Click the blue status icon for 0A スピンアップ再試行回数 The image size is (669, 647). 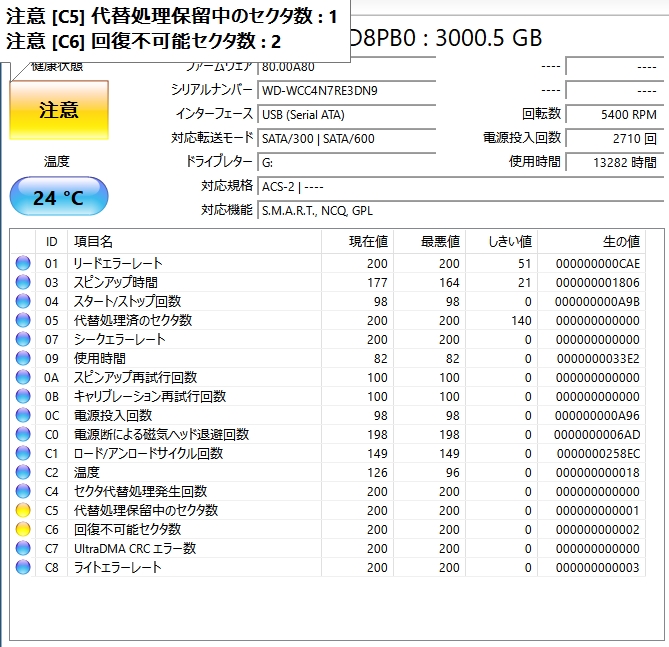[x=23, y=377]
